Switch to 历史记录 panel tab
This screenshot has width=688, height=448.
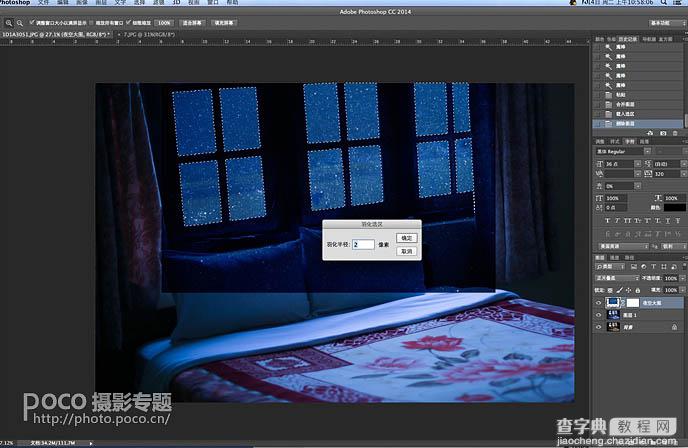click(628, 39)
